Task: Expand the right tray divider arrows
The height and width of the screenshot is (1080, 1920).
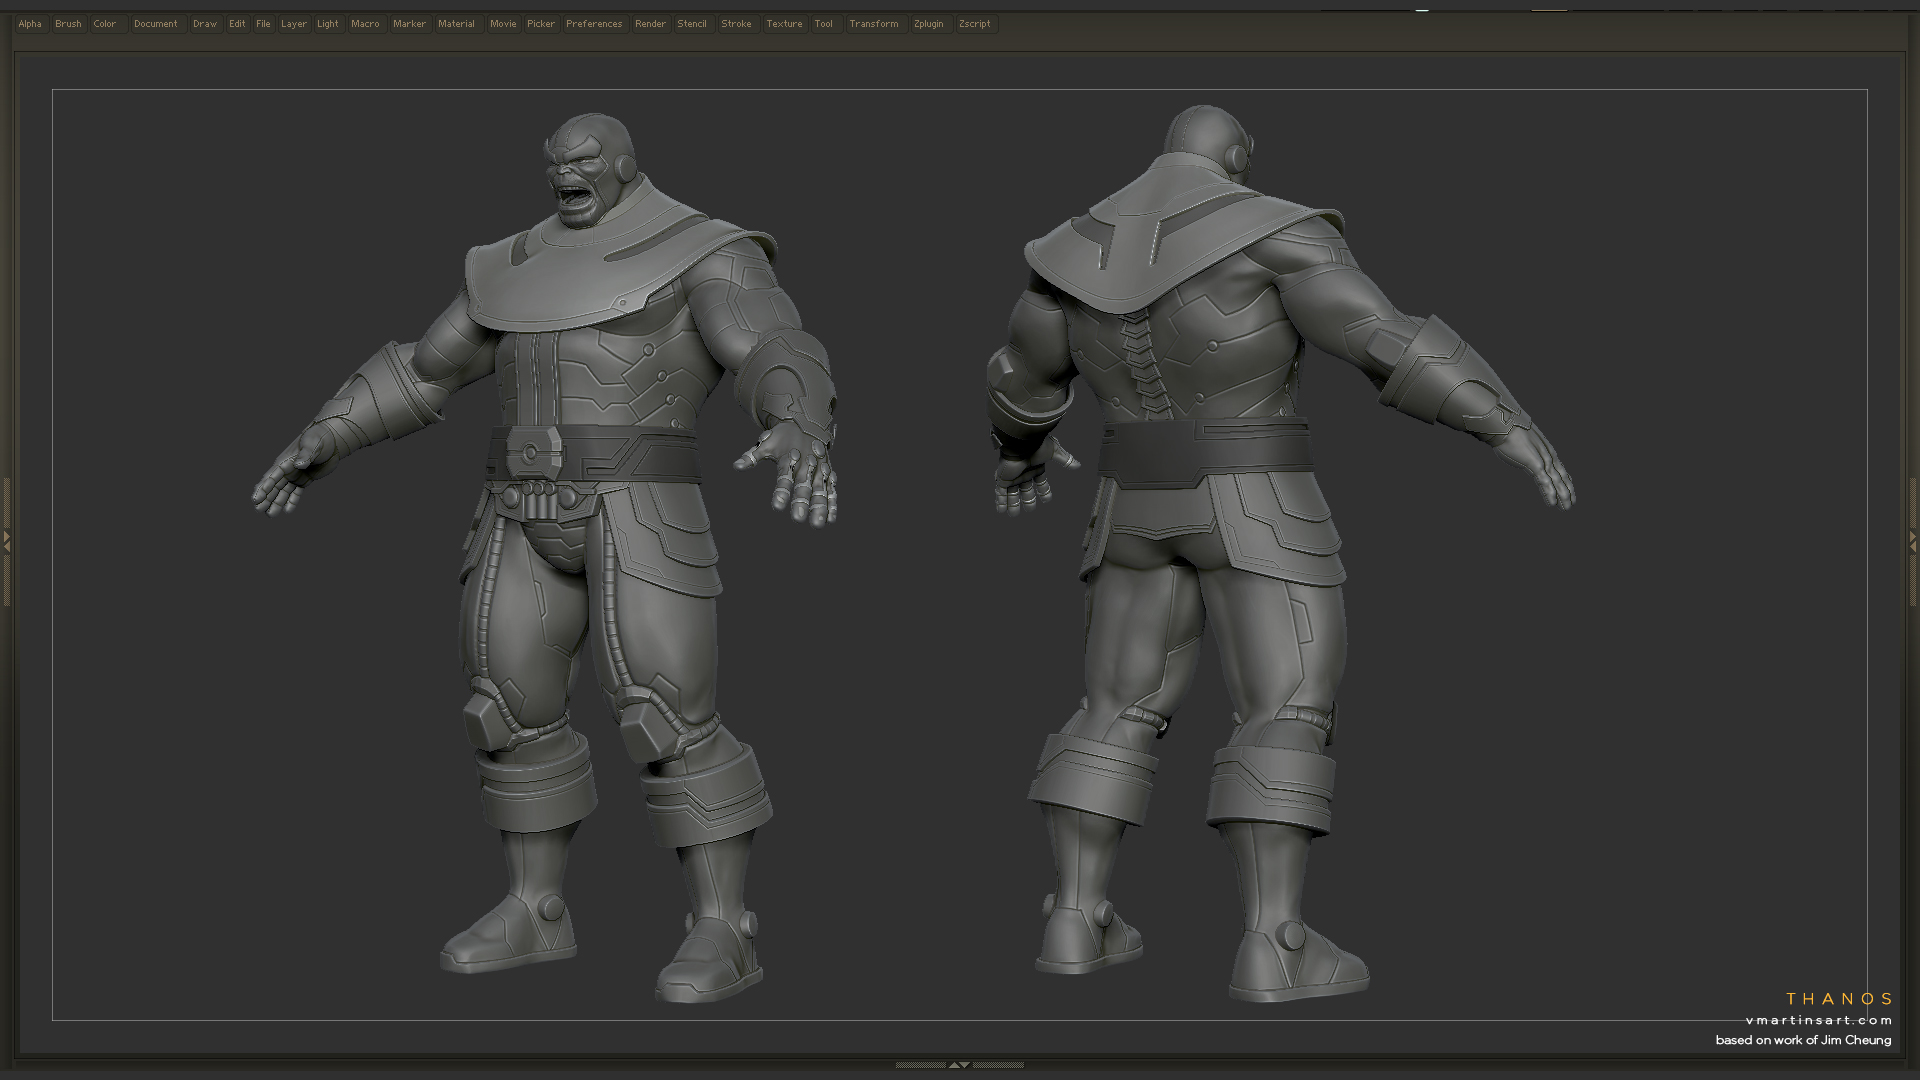Action: (x=1913, y=541)
